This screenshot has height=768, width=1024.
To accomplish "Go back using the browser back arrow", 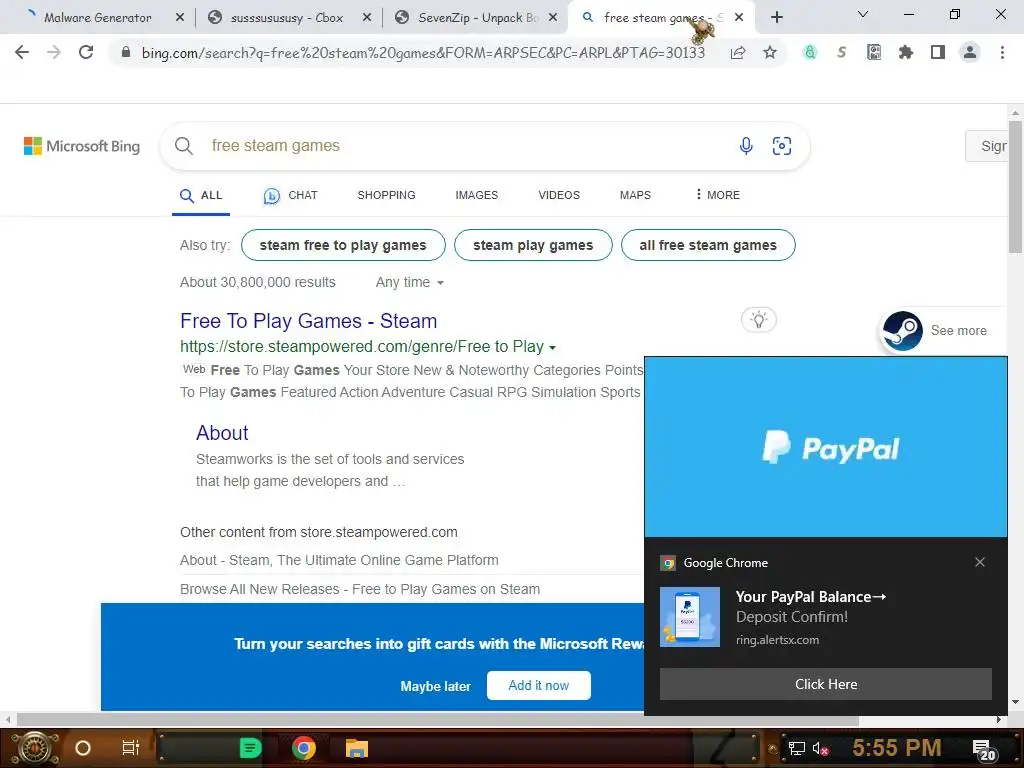I will pos(22,52).
